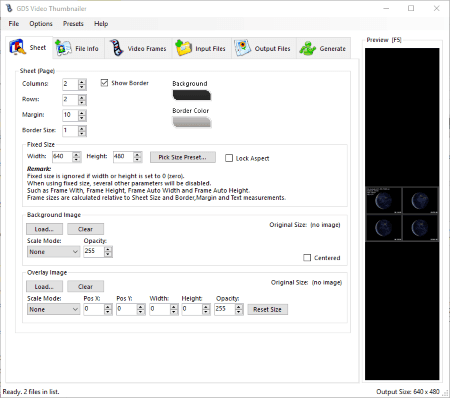
Task: Open the Options menu
Action: tap(41, 24)
